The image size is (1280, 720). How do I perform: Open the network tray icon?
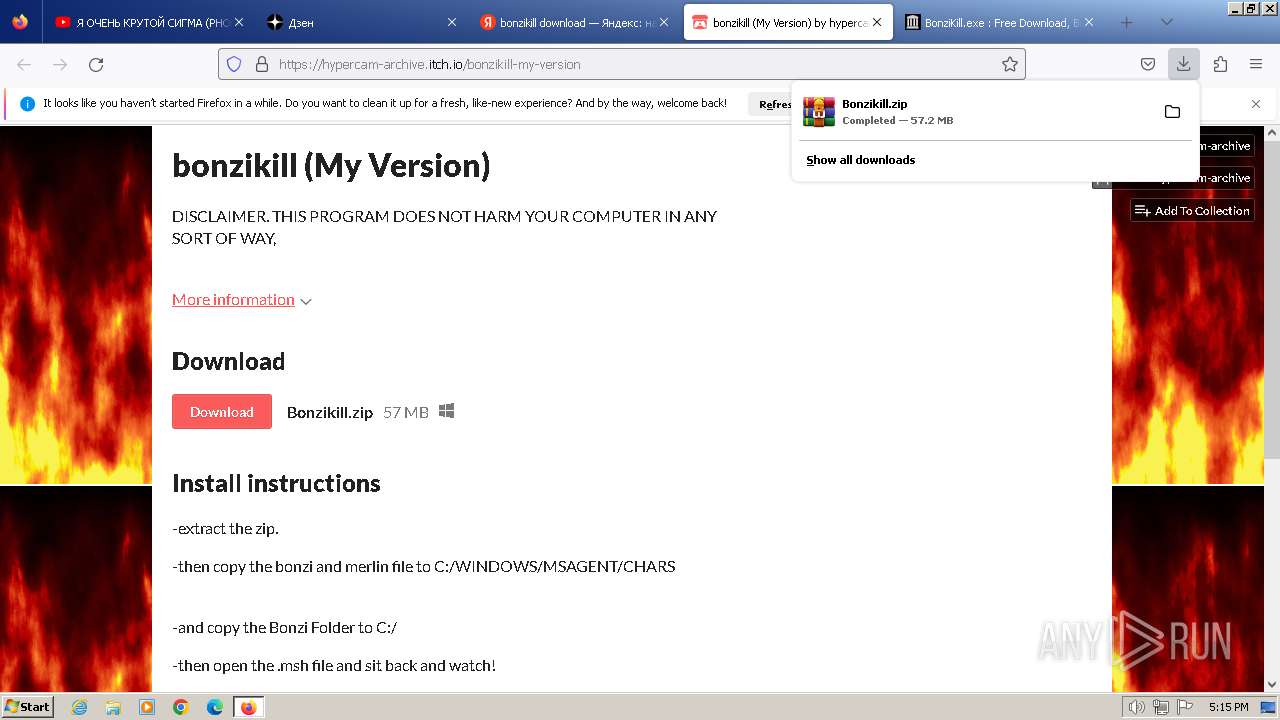click(x=1160, y=707)
